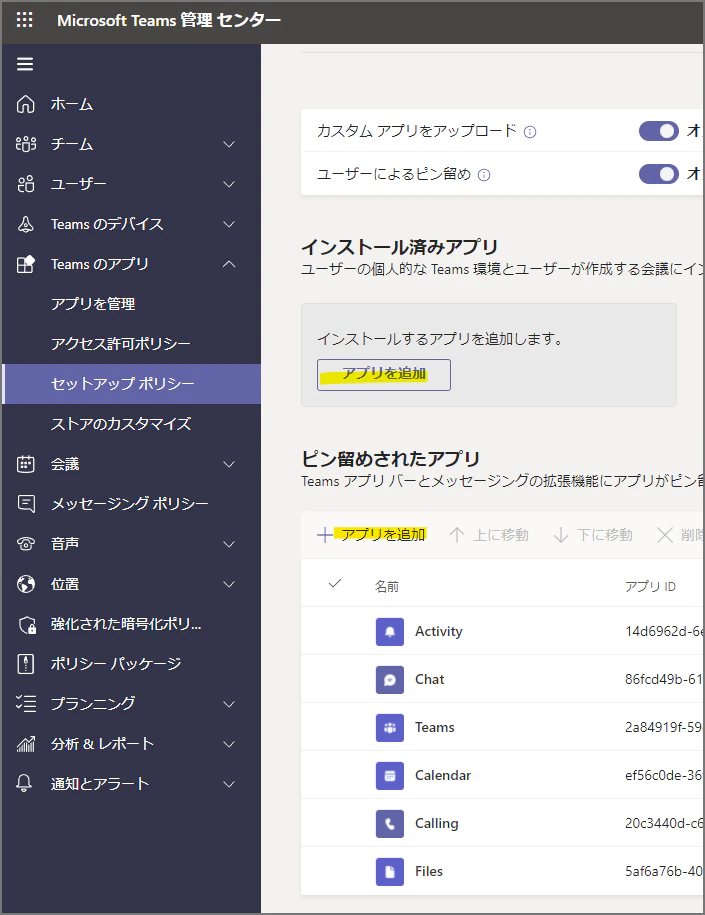
Task: Click app ID 86fcd49b-61
Action: pyautogui.click(x=664, y=679)
